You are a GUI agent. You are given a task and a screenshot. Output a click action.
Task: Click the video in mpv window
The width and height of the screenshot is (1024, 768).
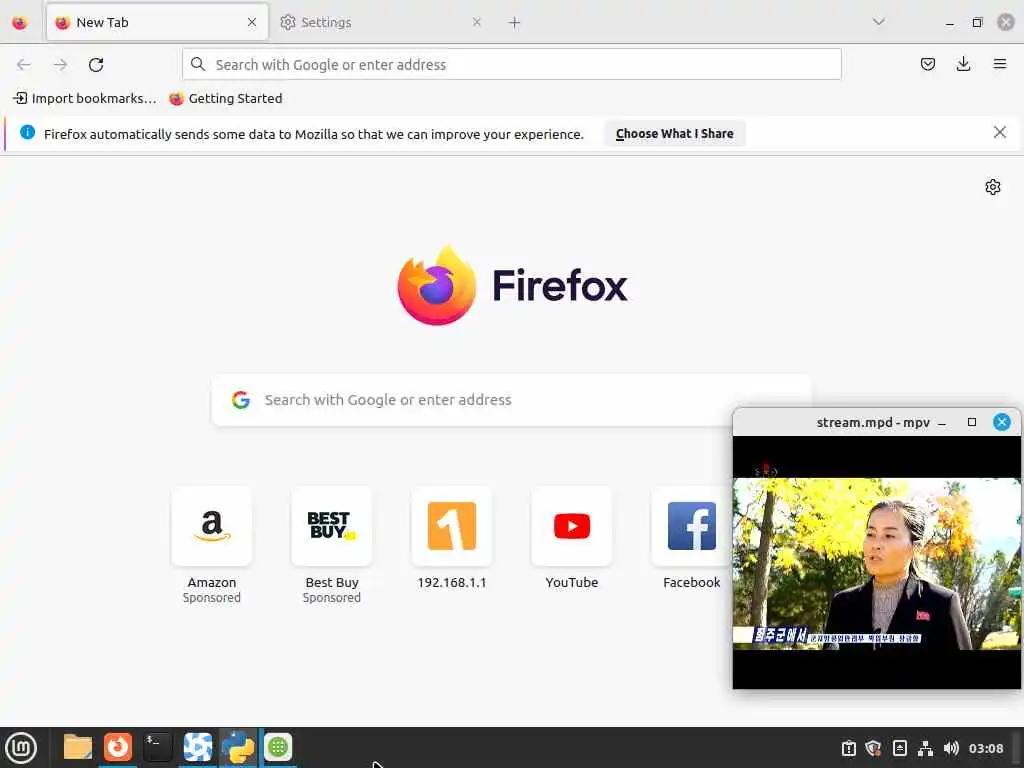(x=876, y=563)
